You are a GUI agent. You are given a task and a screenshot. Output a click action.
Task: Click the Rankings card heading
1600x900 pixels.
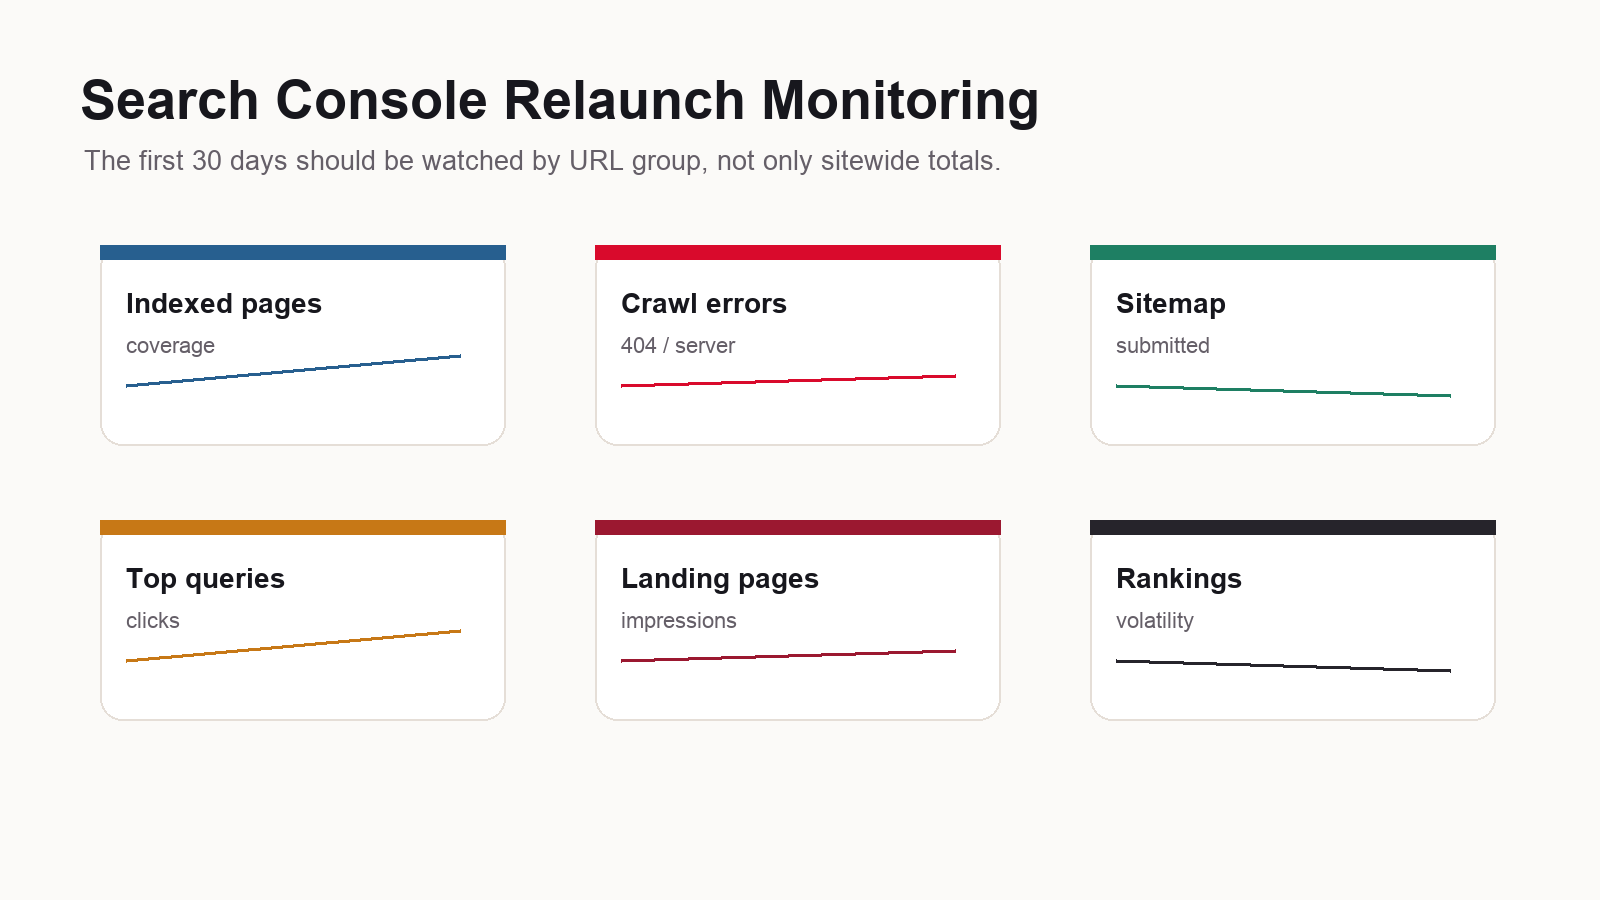(1179, 579)
